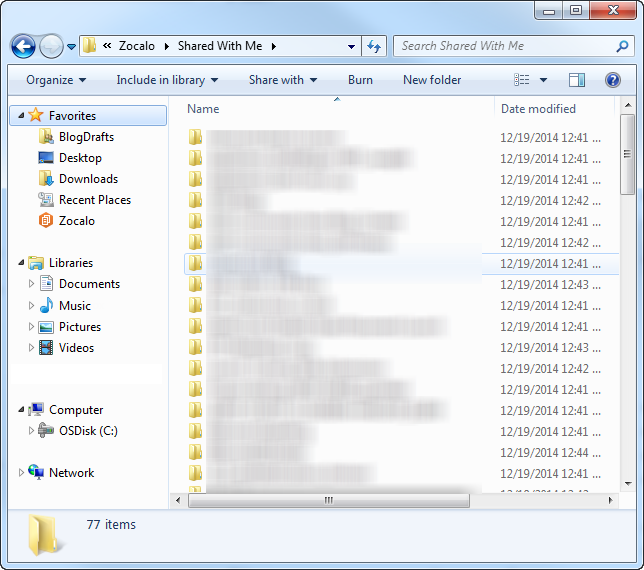Toggle the preview pane icon
The image size is (644, 570).
click(x=577, y=80)
